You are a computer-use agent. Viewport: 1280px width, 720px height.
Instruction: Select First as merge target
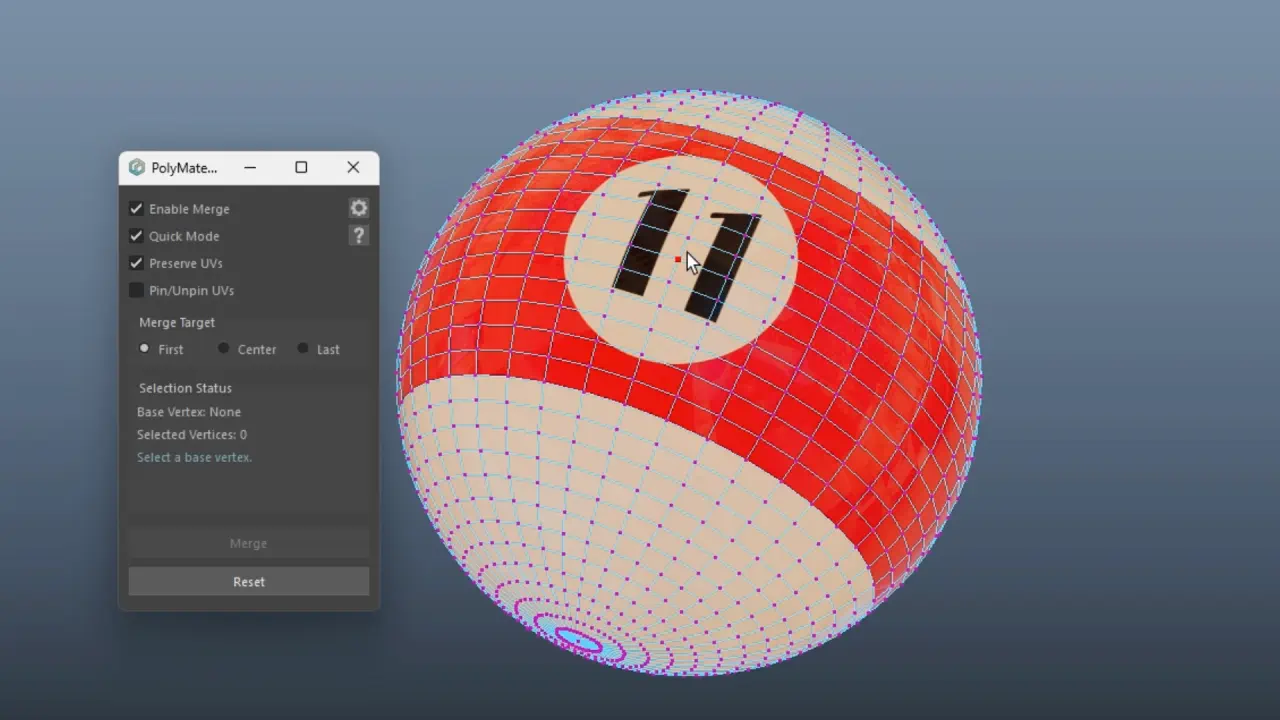145,349
